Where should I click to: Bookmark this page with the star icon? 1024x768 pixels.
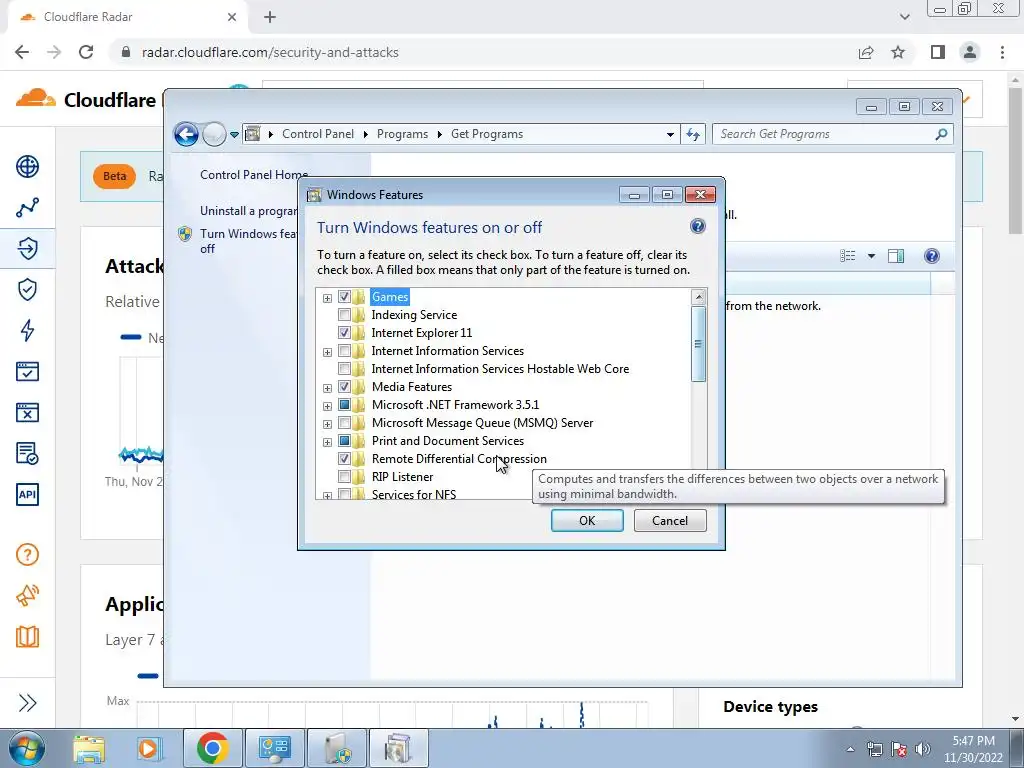(x=898, y=52)
